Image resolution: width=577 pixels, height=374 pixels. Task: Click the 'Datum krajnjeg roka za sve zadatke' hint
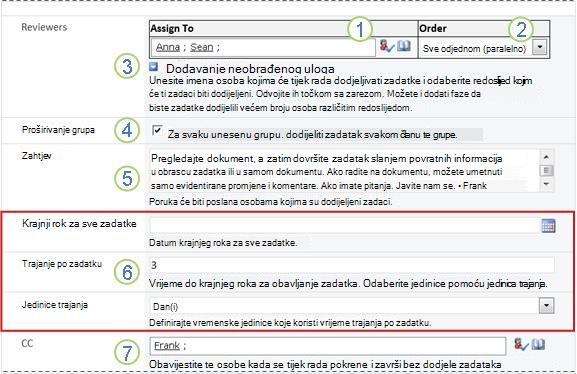(x=223, y=243)
